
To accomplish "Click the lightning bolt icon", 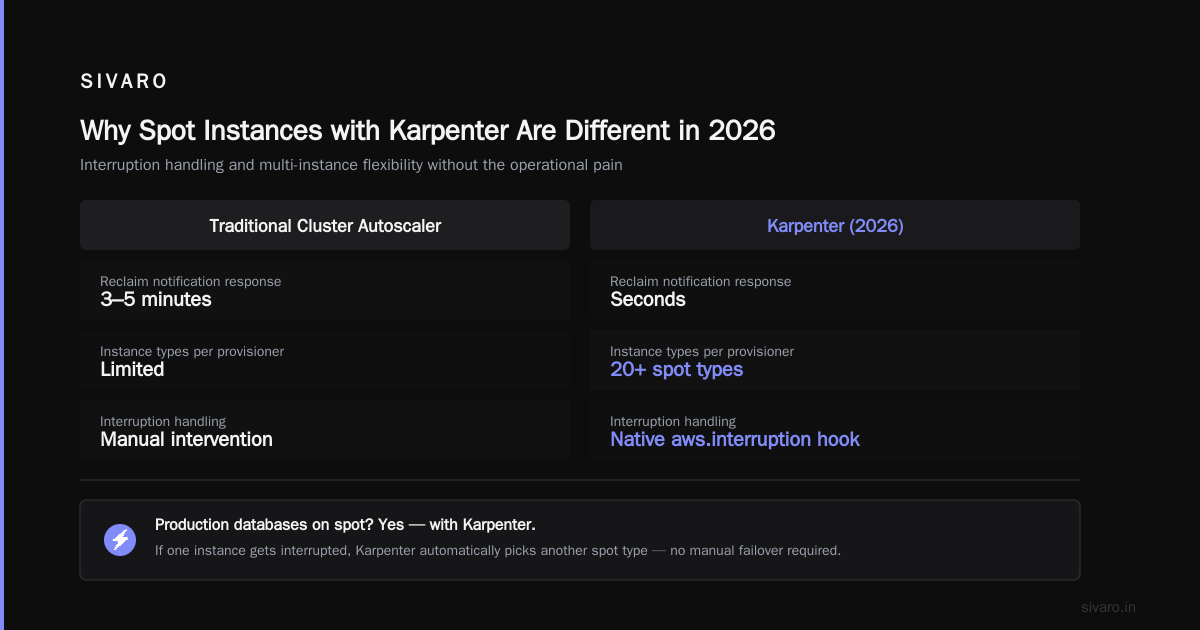I will (x=120, y=540).
